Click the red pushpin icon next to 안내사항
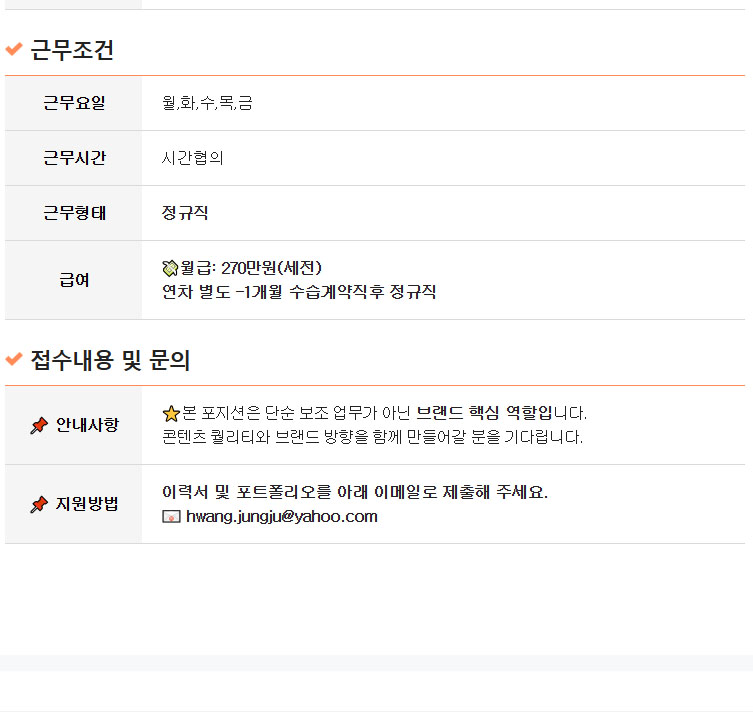Viewport: 753px width, 717px height. [x=39, y=426]
